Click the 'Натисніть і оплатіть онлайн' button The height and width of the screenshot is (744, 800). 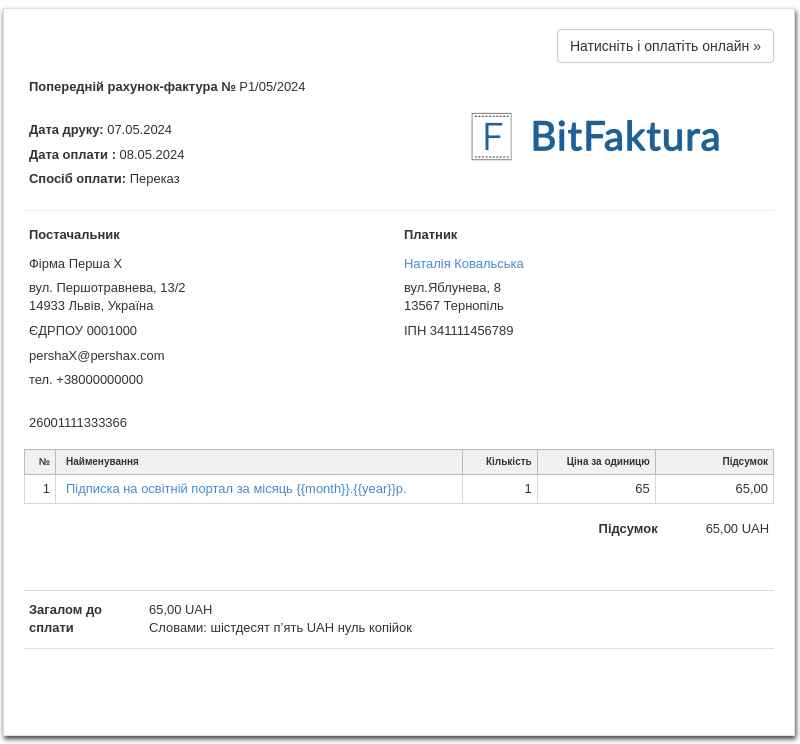coord(665,46)
